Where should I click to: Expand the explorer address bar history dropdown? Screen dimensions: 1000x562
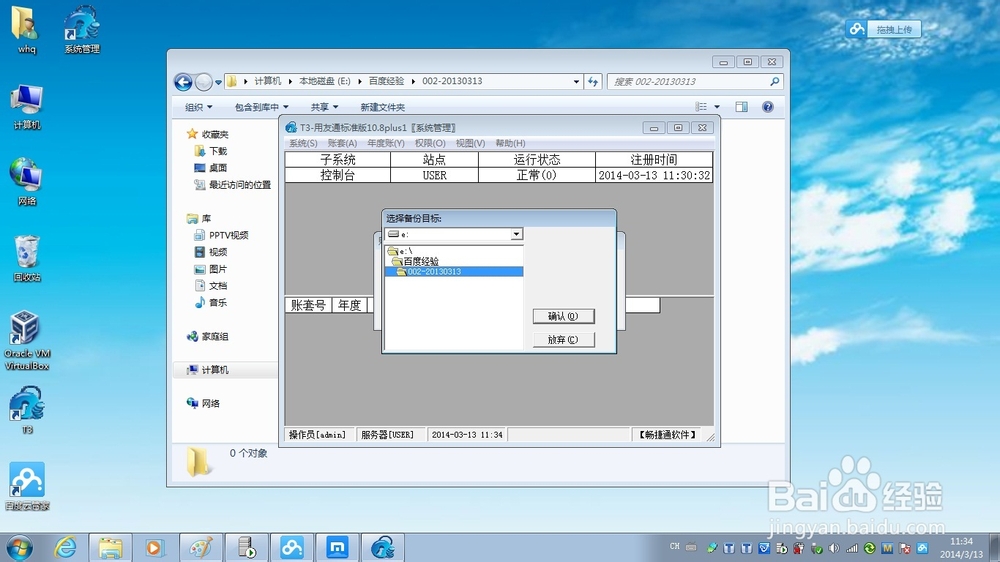click(577, 82)
